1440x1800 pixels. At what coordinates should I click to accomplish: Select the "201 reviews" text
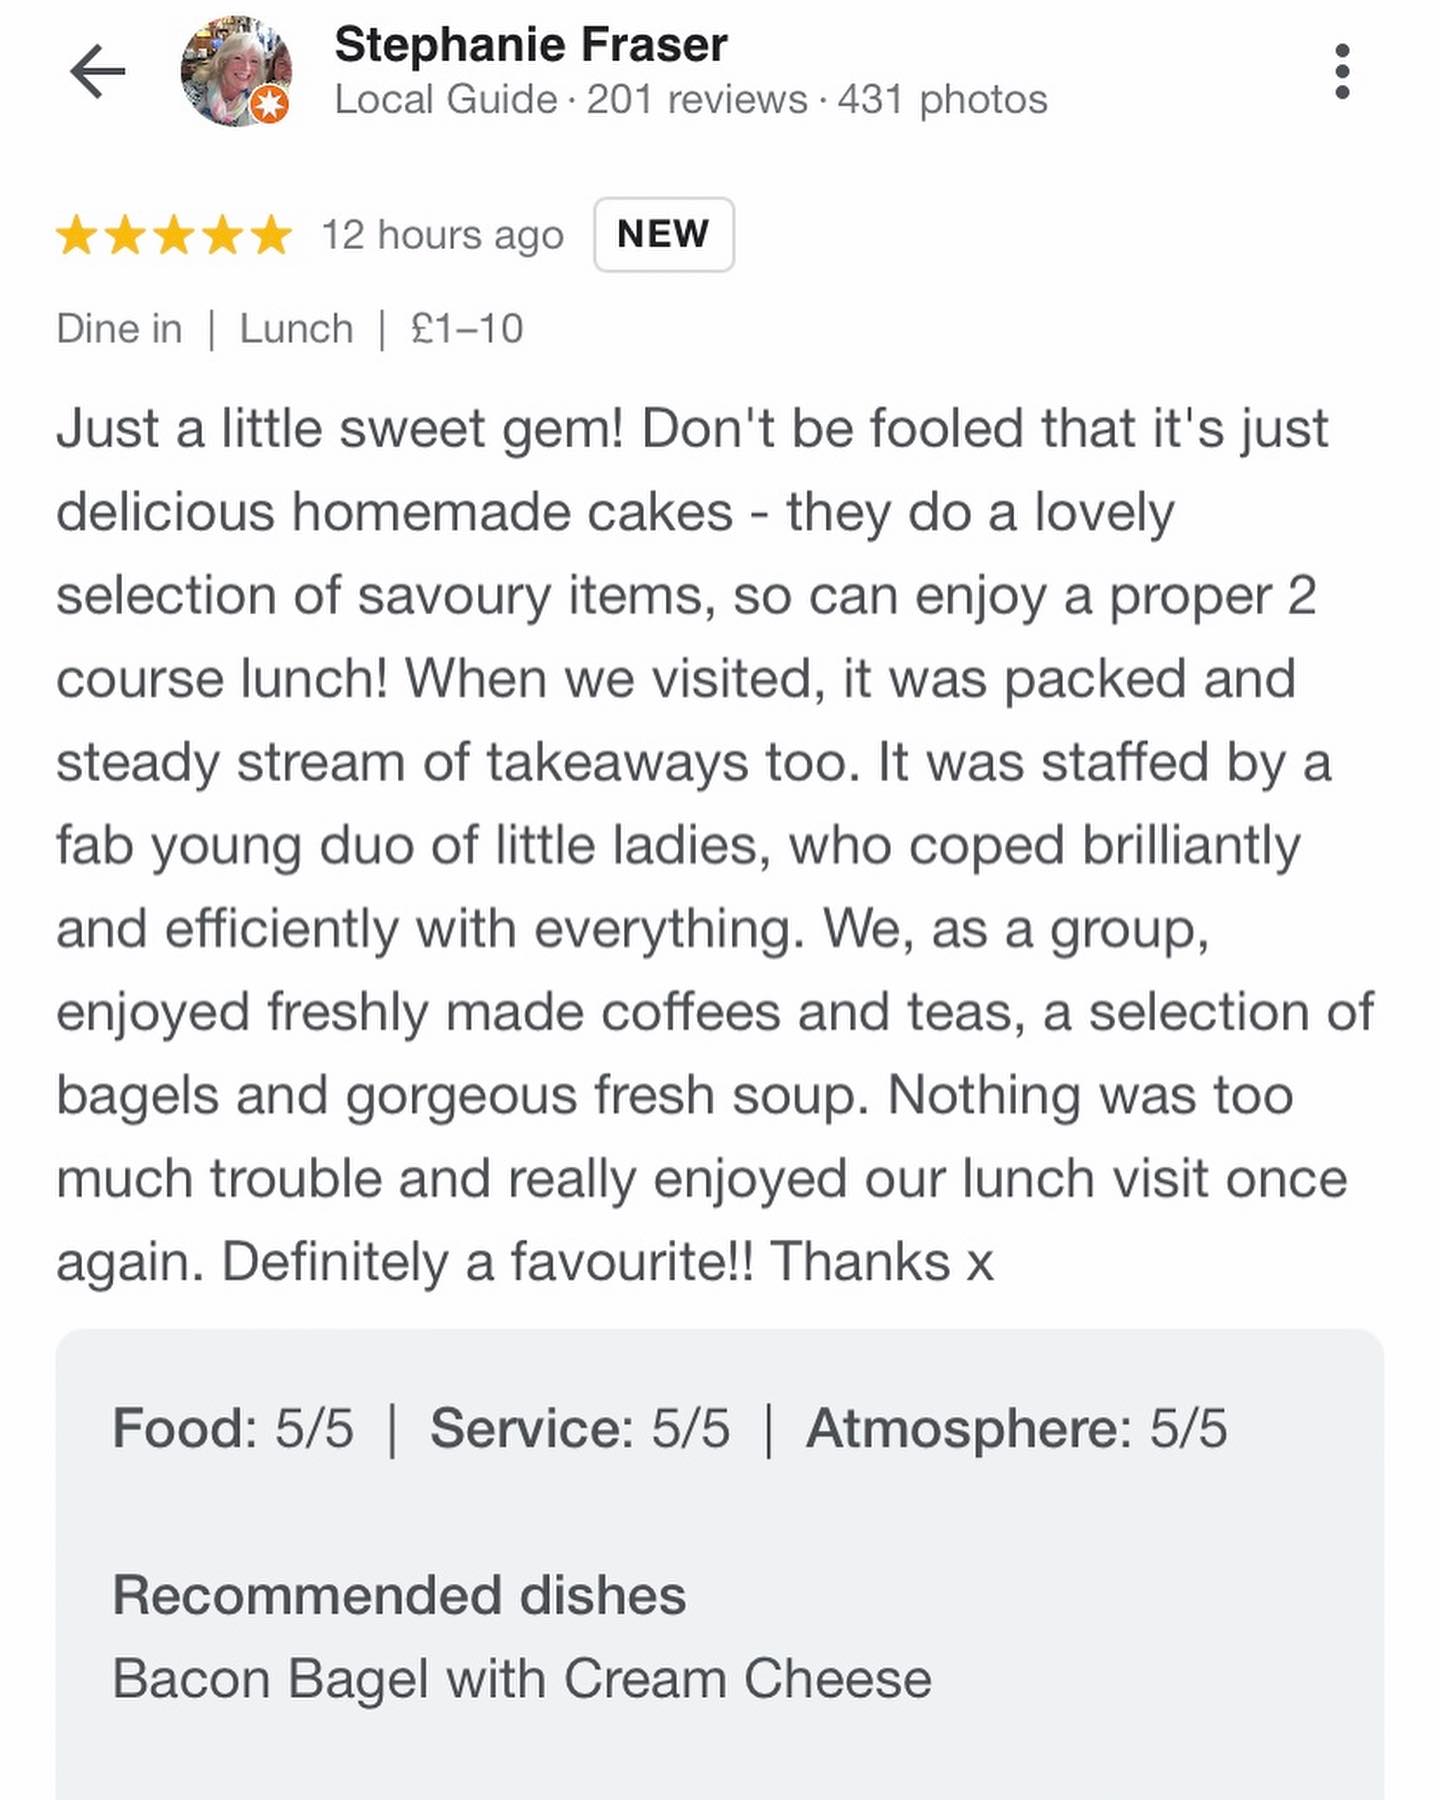click(x=696, y=100)
